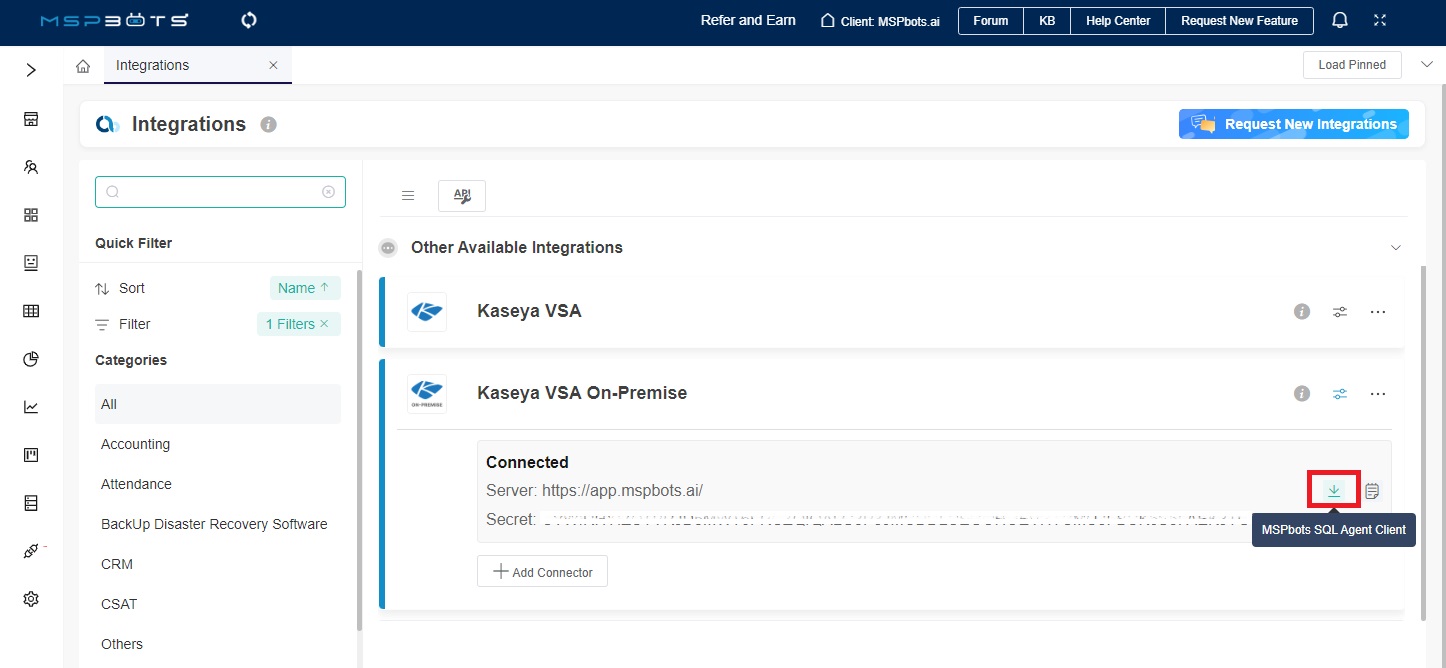Click the Kaseya VSA logo
The image size is (1446, 668).
427,312
